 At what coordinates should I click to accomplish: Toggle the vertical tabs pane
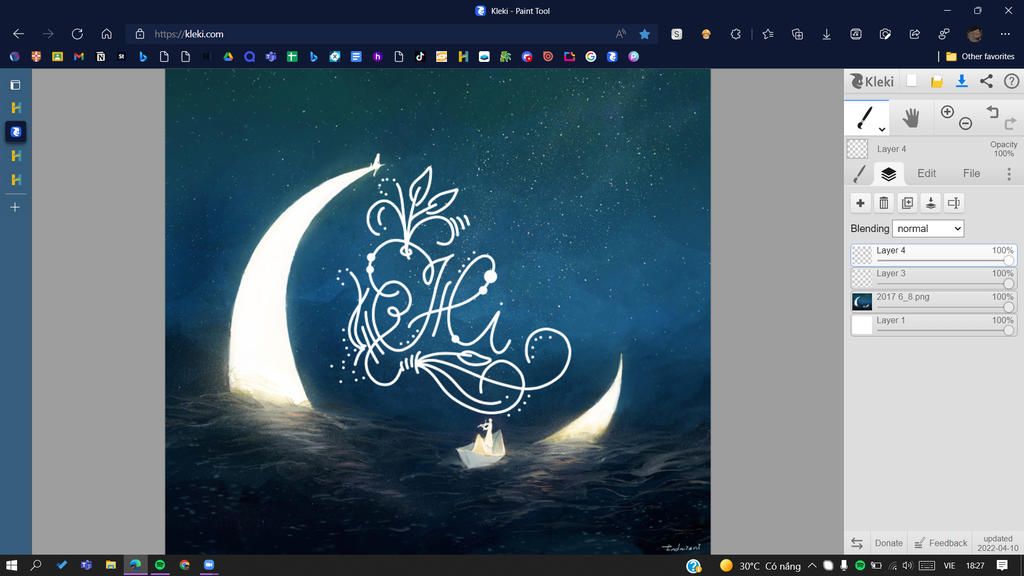(15, 85)
